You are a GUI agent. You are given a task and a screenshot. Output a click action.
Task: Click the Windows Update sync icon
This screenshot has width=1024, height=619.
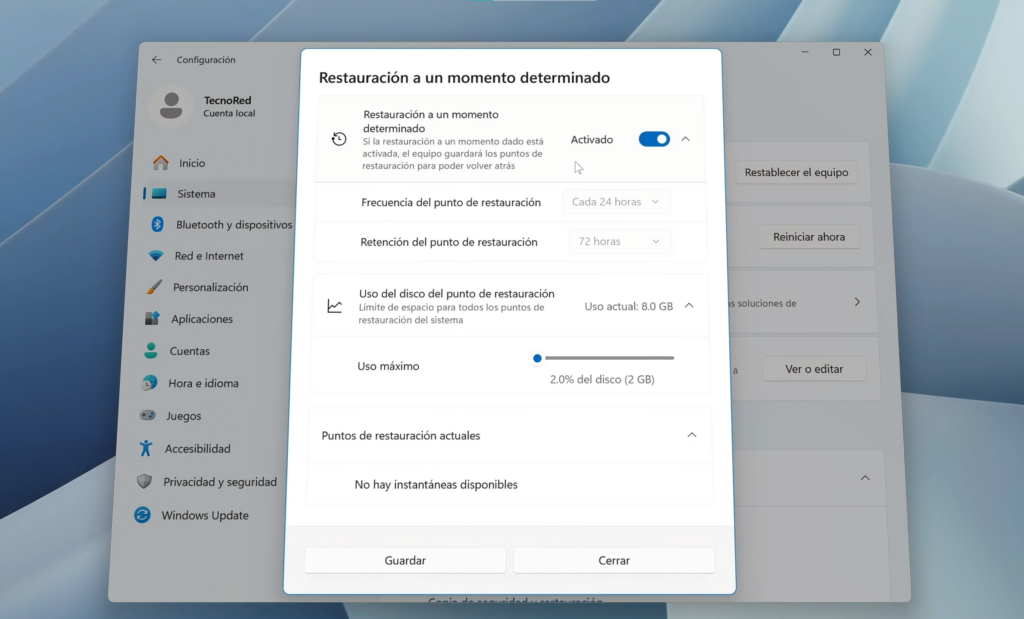142,515
